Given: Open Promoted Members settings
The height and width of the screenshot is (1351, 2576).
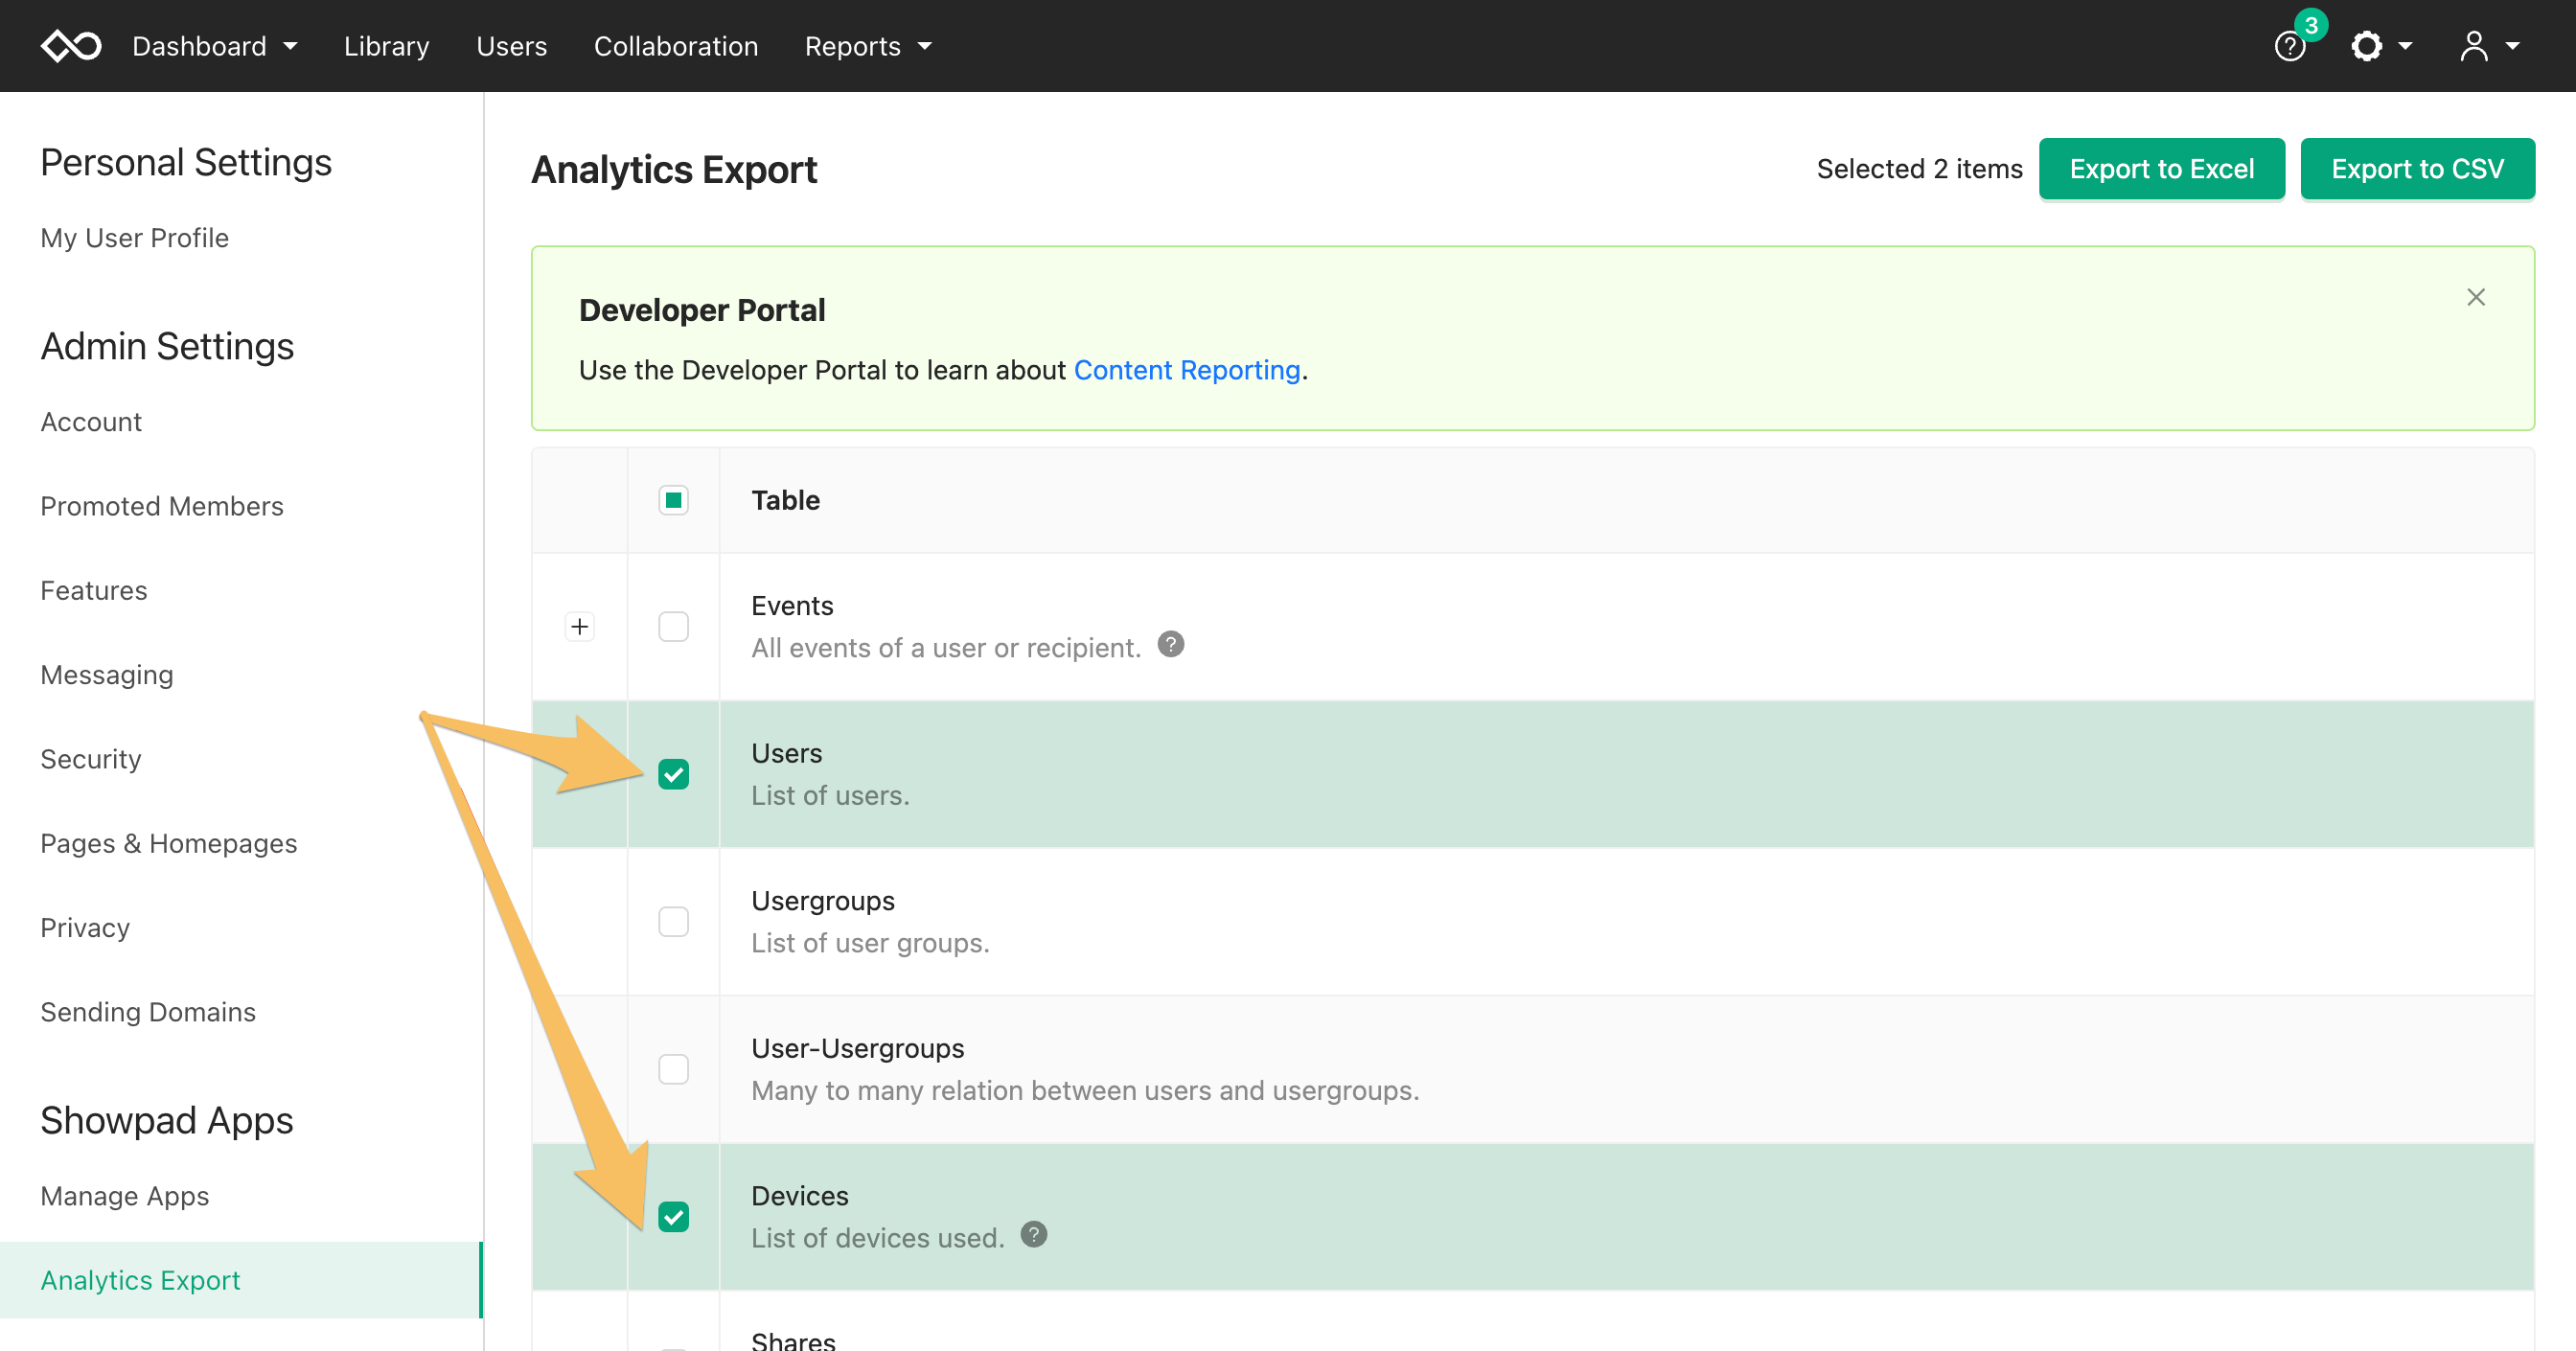Looking at the screenshot, I should [162, 506].
